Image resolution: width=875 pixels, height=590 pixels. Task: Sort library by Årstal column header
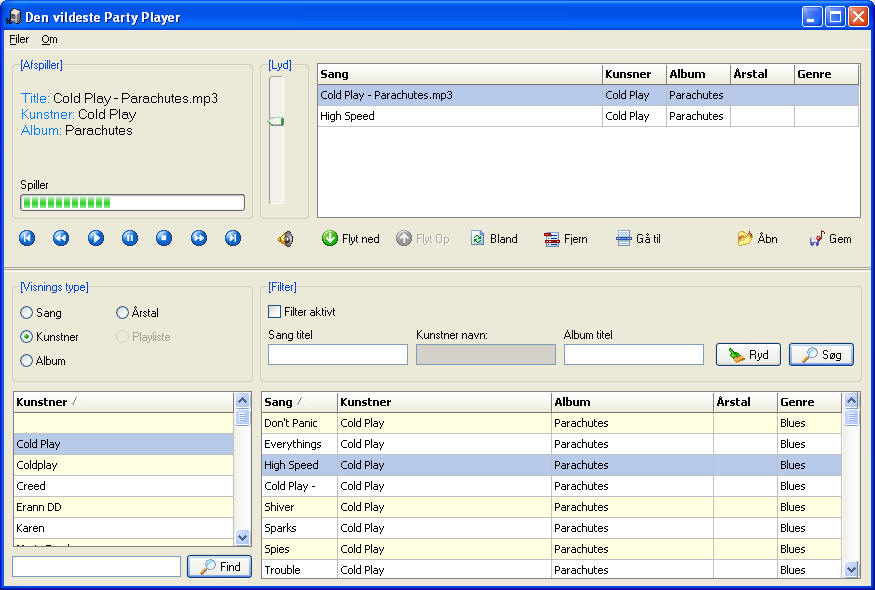[746, 402]
